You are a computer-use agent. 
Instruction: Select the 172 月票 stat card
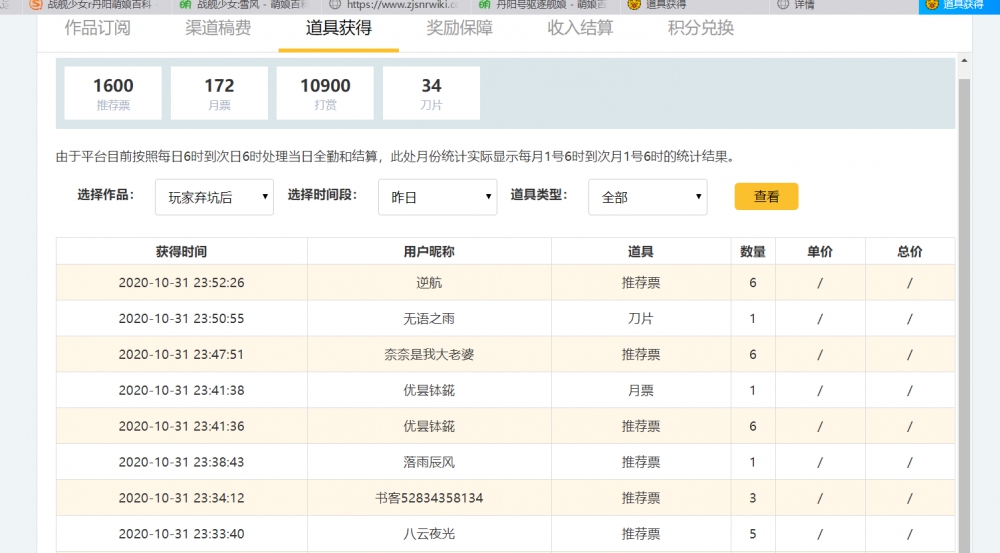219,93
